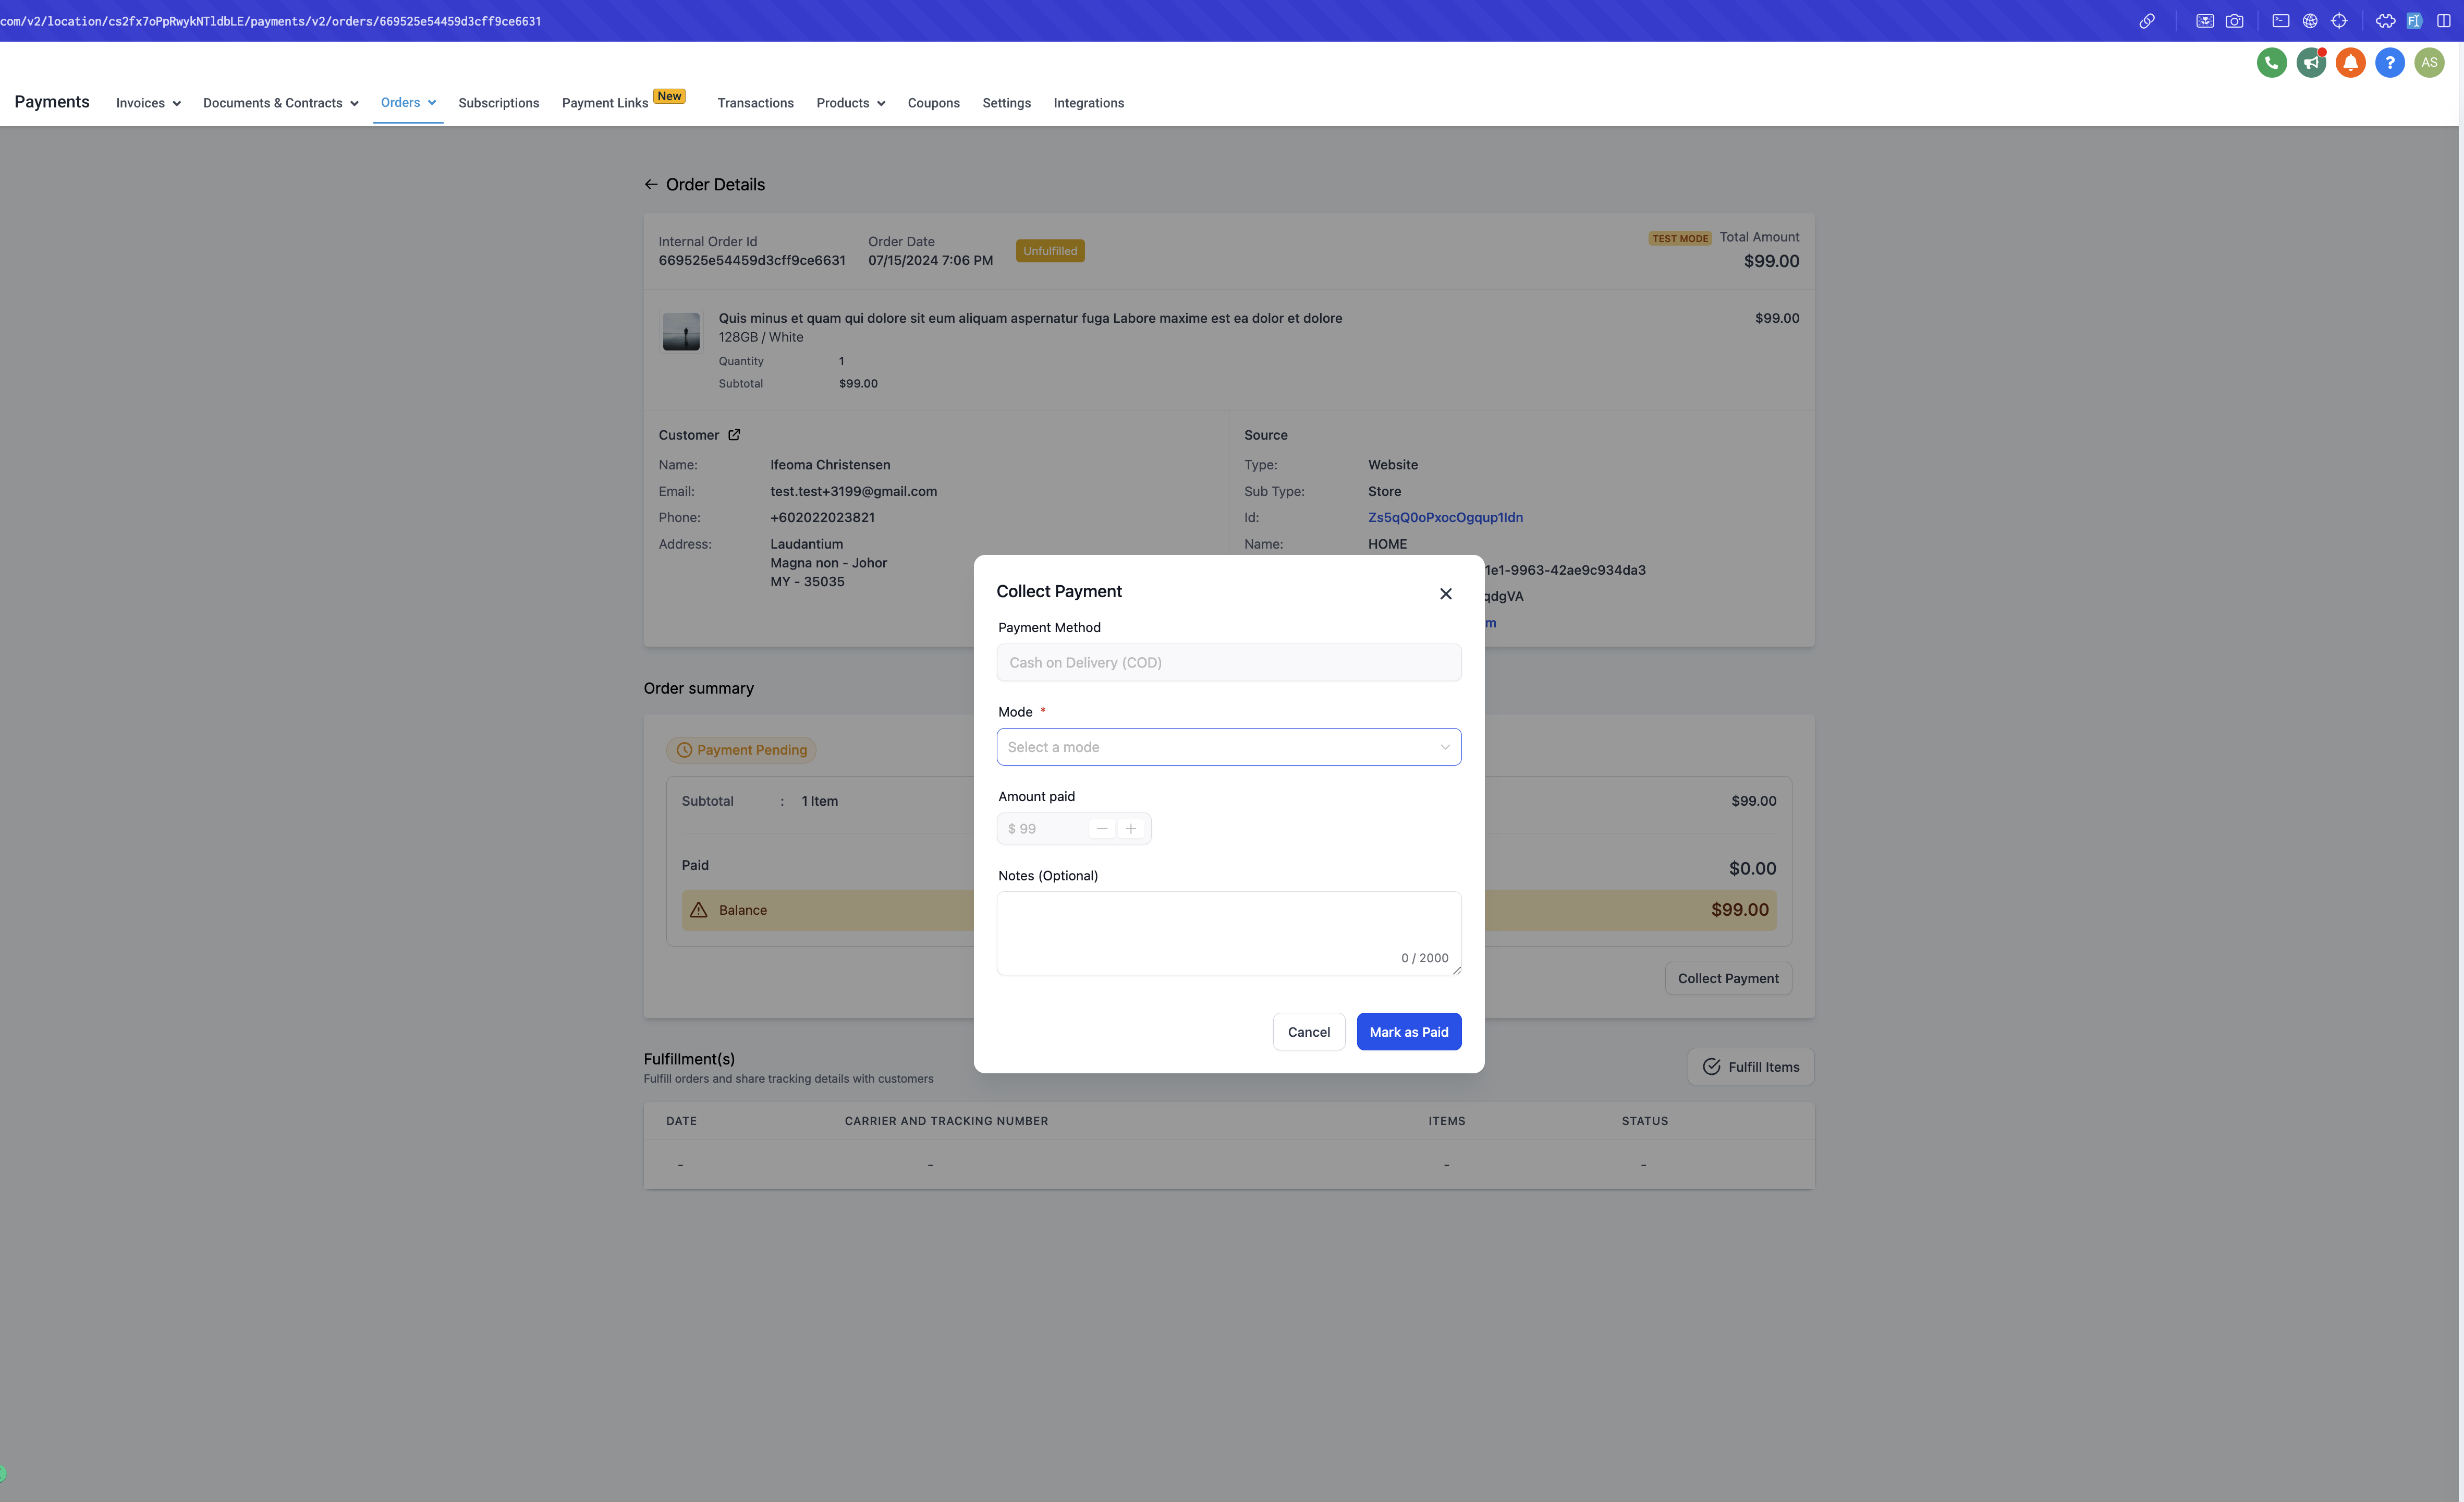Image resolution: width=2464 pixels, height=1502 pixels.
Task: Click the green phone dialer icon
Action: [x=2271, y=62]
